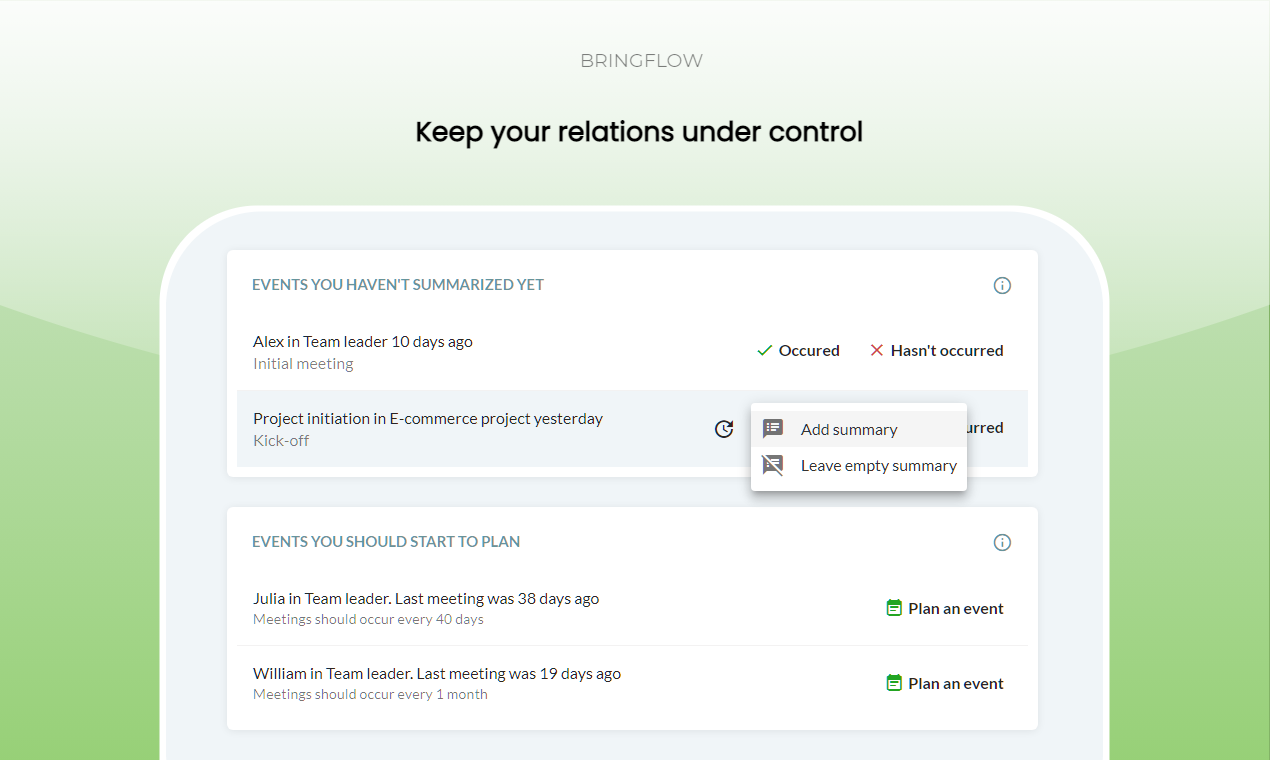The width and height of the screenshot is (1270, 760).
Task: Click 'Meetings should occur every 40 days'
Action: 368,620
